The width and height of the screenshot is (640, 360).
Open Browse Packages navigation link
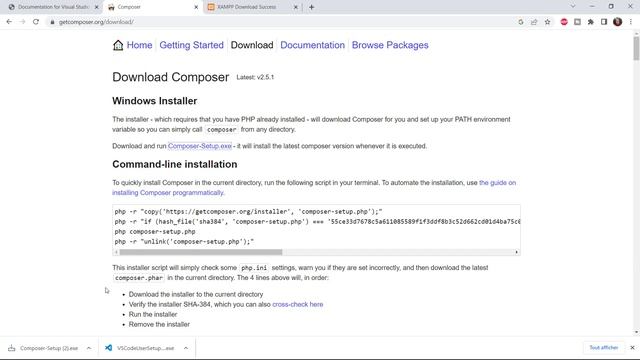pos(390,45)
